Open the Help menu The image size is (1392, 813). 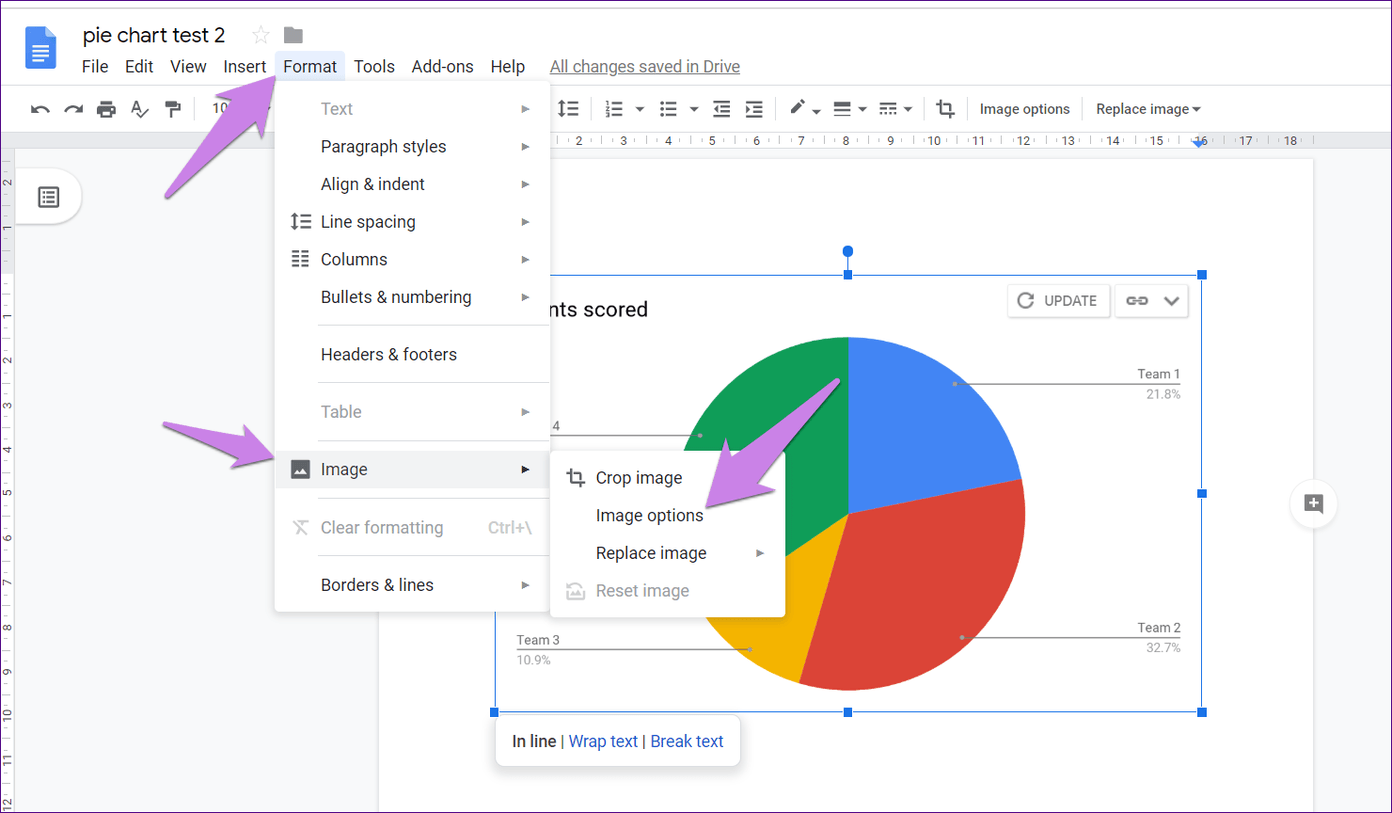tap(508, 66)
